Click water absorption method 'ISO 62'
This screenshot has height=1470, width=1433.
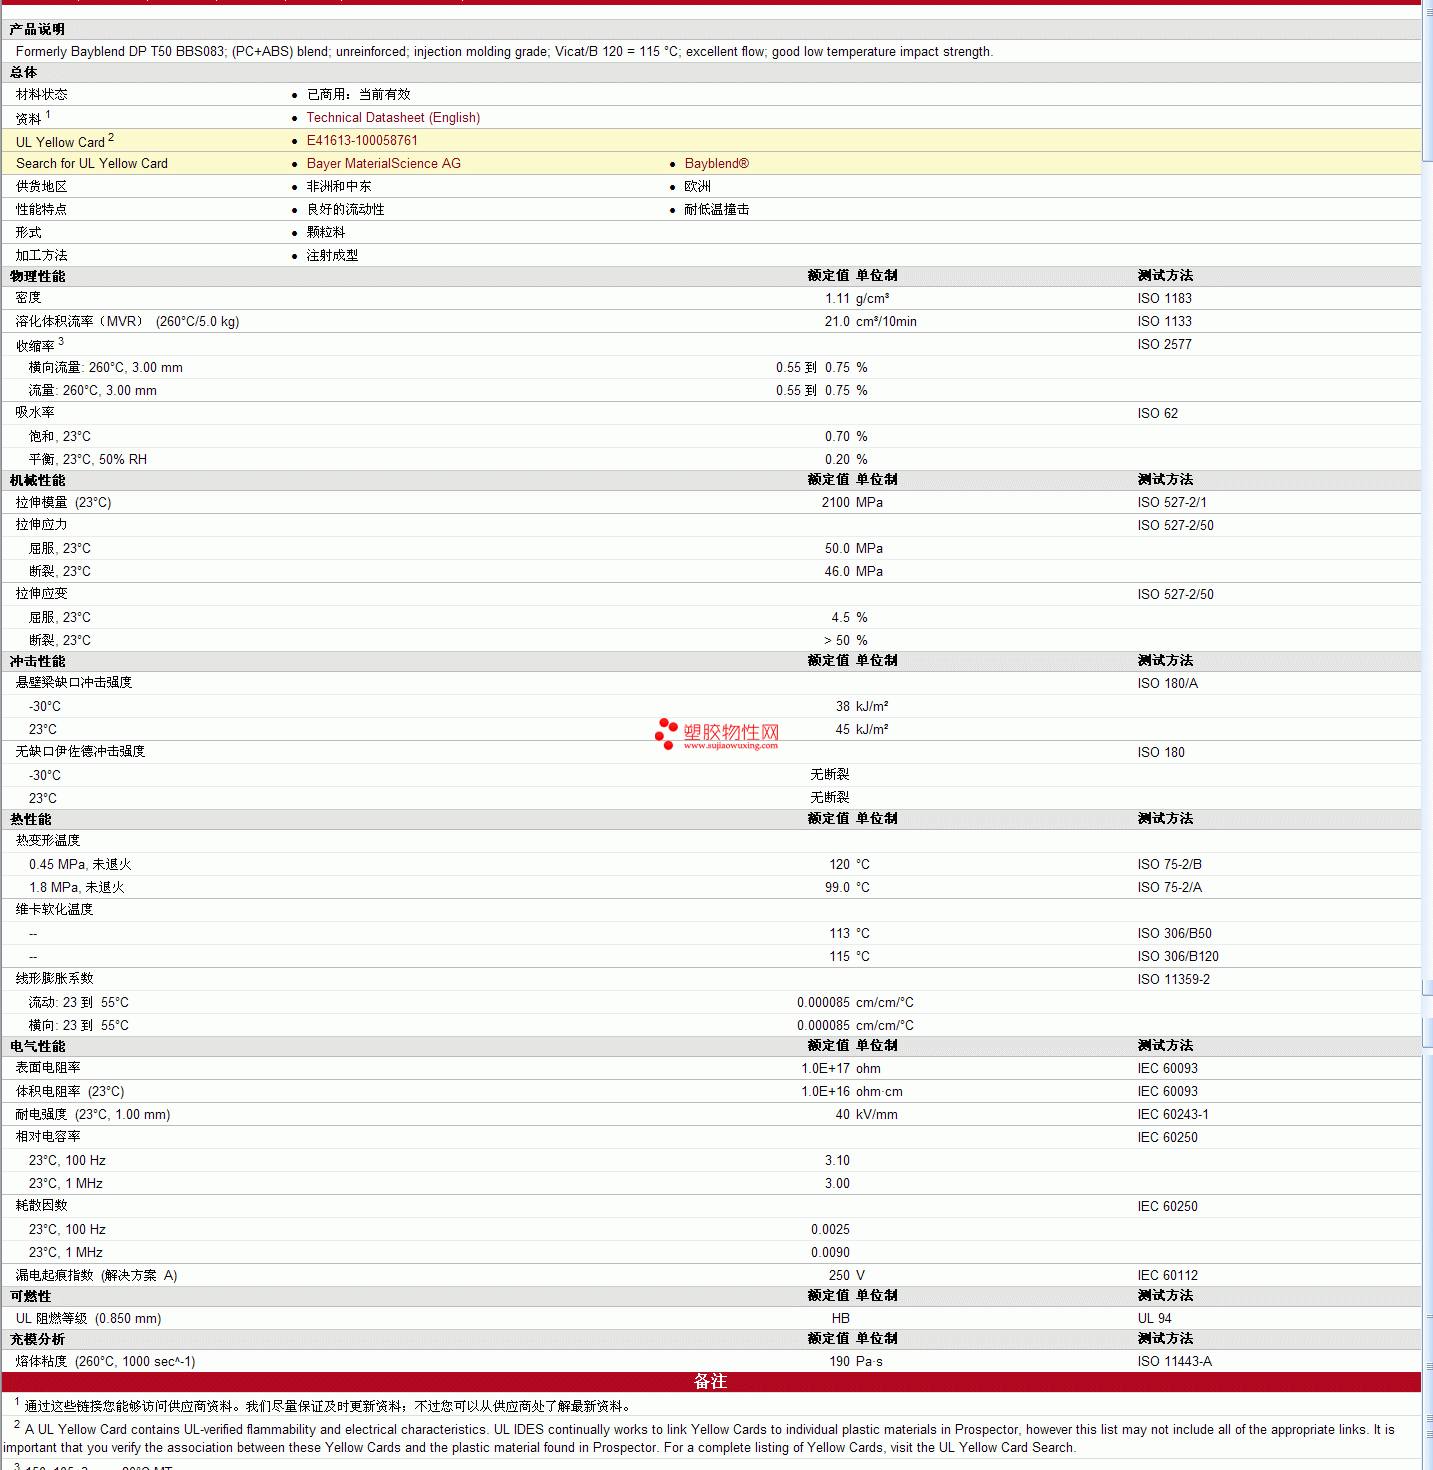(1157, 414)
